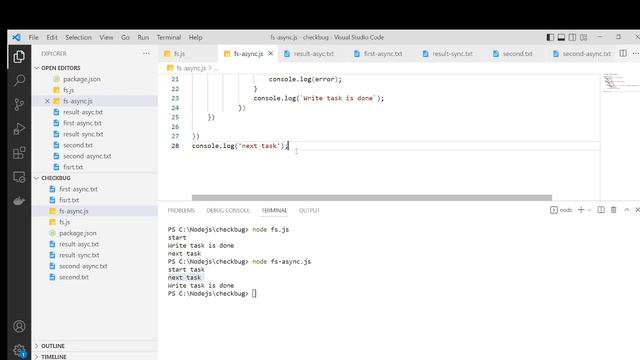This screenshot has width=640, height=360.
Task: Open the View menu
Action: 106,37
